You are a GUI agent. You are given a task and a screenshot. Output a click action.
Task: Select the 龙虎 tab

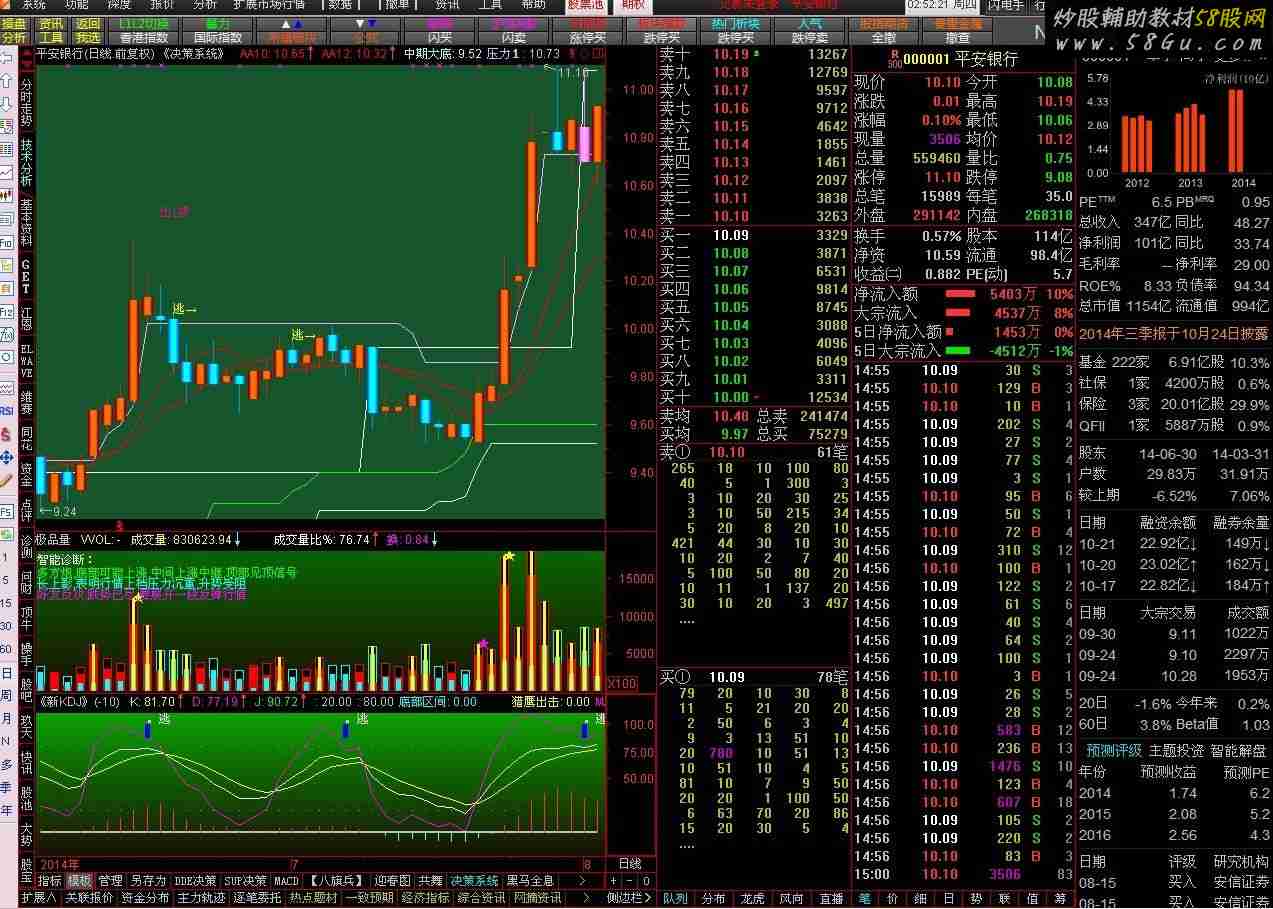[x=752, y=898]
